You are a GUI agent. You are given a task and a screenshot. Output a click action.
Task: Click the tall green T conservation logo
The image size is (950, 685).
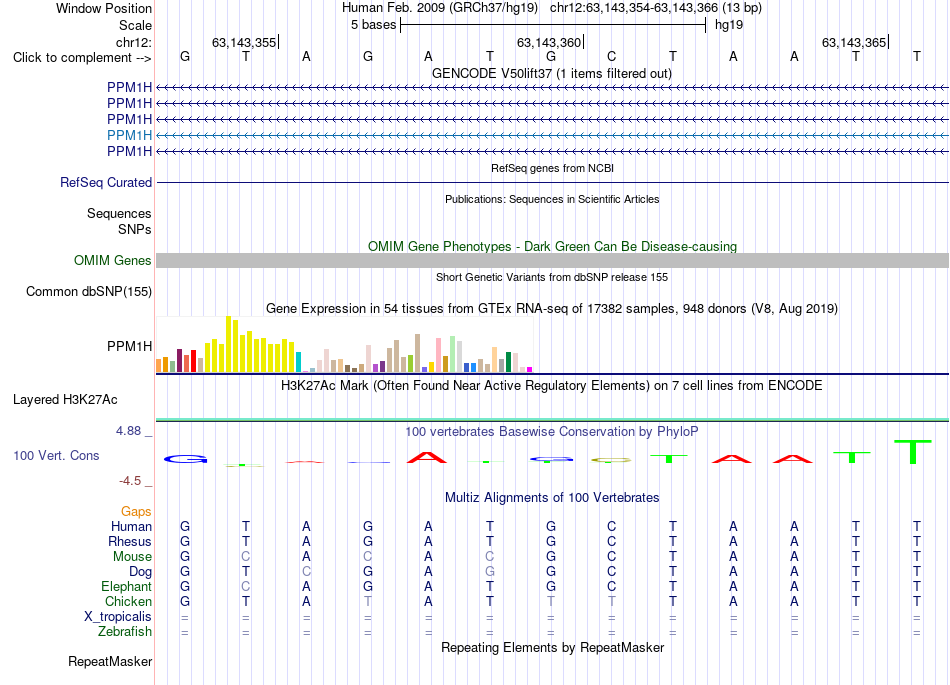click(x=912, y=452)
